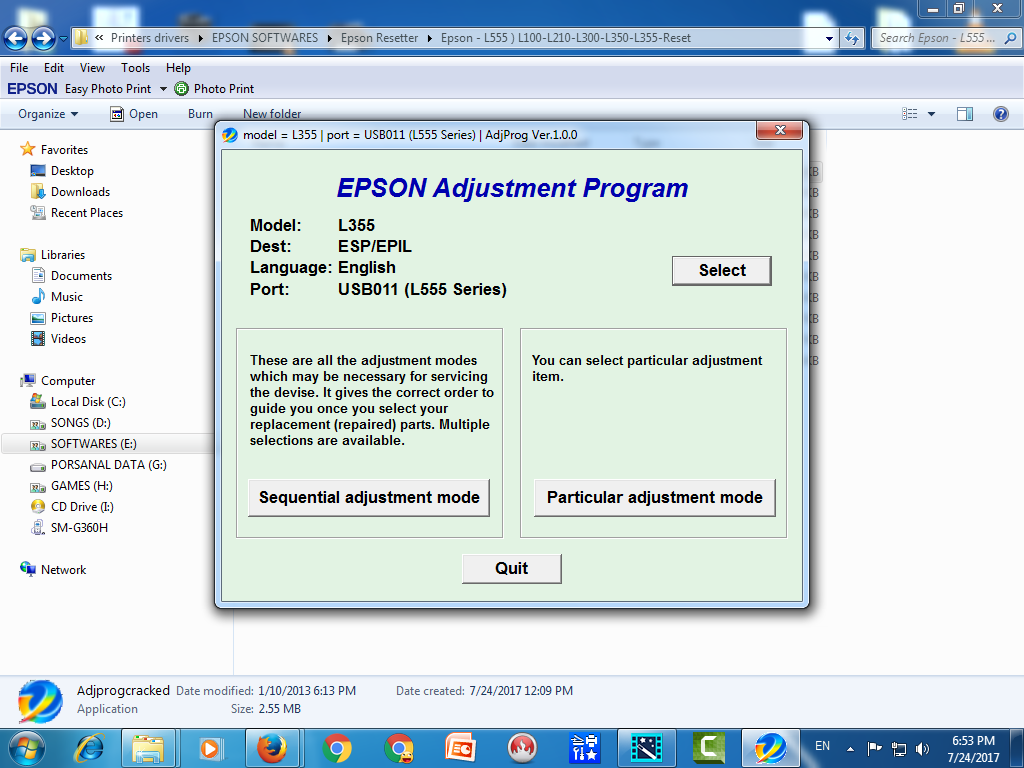
Task: Open the Help menu
Action: pyautogui.click(x=178, y=68)
